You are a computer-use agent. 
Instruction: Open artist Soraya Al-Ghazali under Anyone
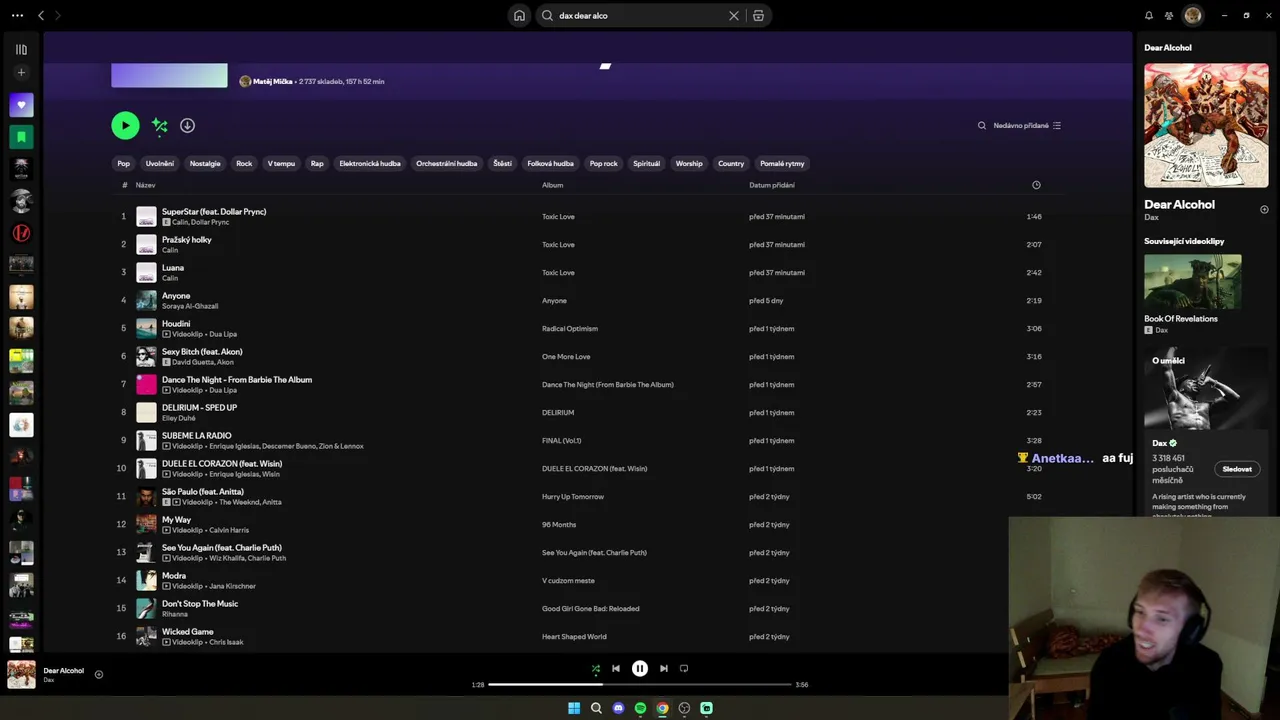[190, 306]
